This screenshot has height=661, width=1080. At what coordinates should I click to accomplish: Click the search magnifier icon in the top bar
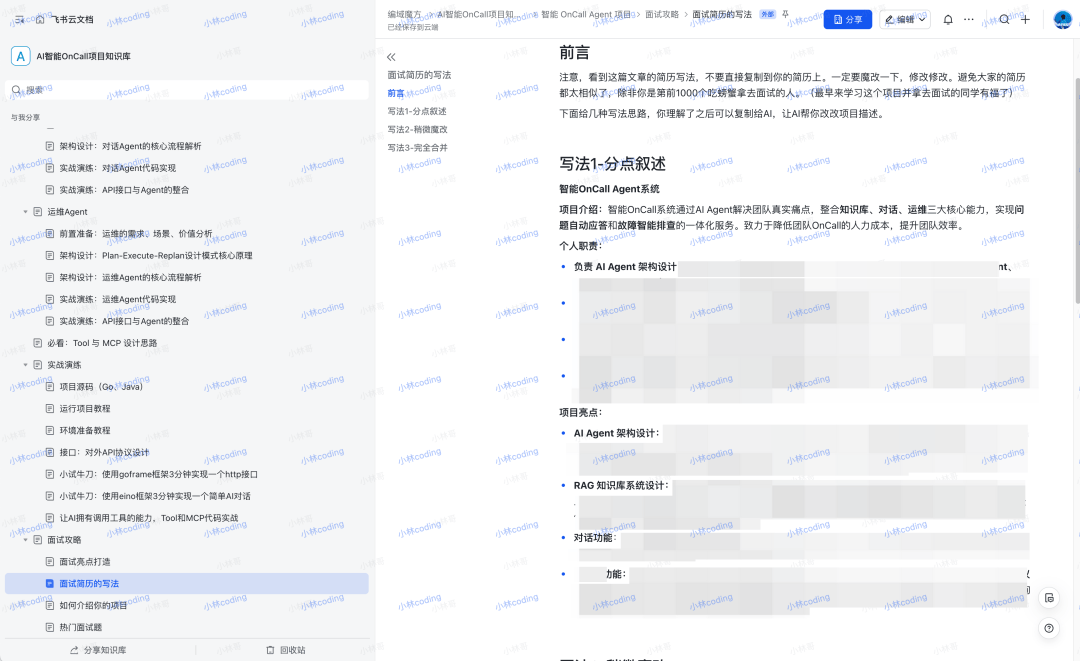[x=1004, y=19]
